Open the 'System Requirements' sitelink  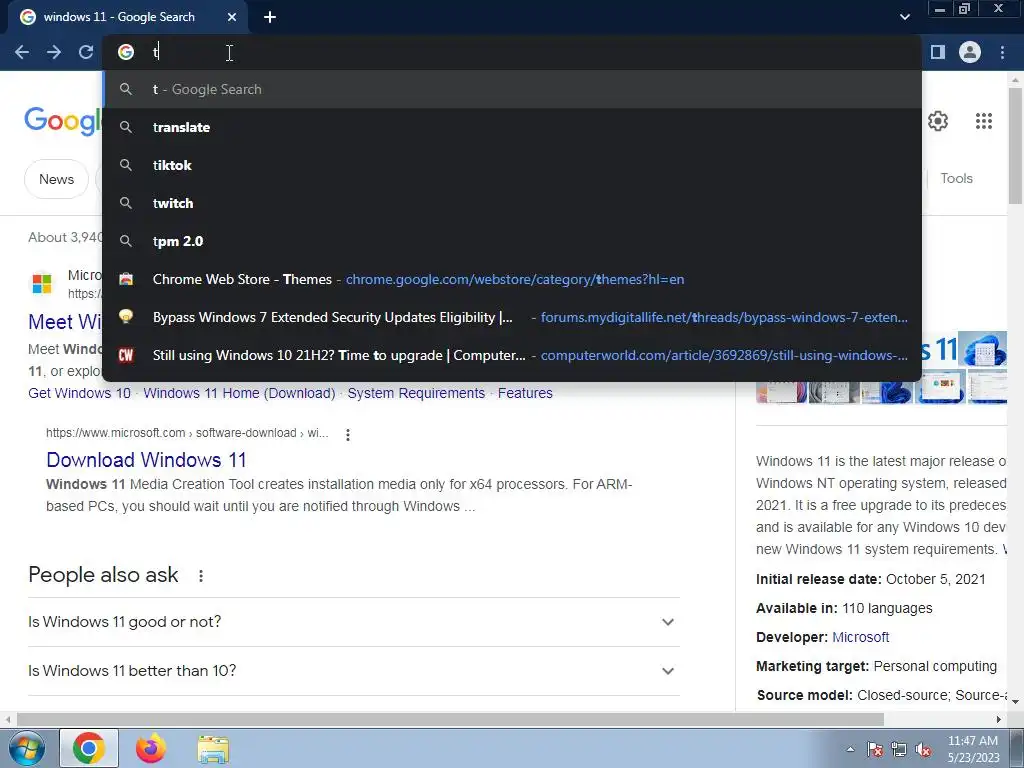tap(416, 393)
